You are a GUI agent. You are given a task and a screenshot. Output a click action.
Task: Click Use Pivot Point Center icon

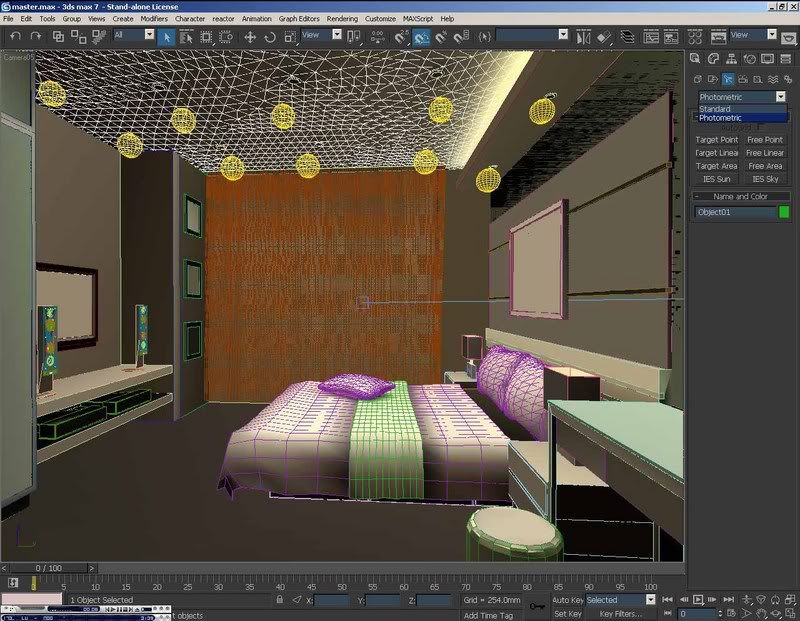[353, 37]
